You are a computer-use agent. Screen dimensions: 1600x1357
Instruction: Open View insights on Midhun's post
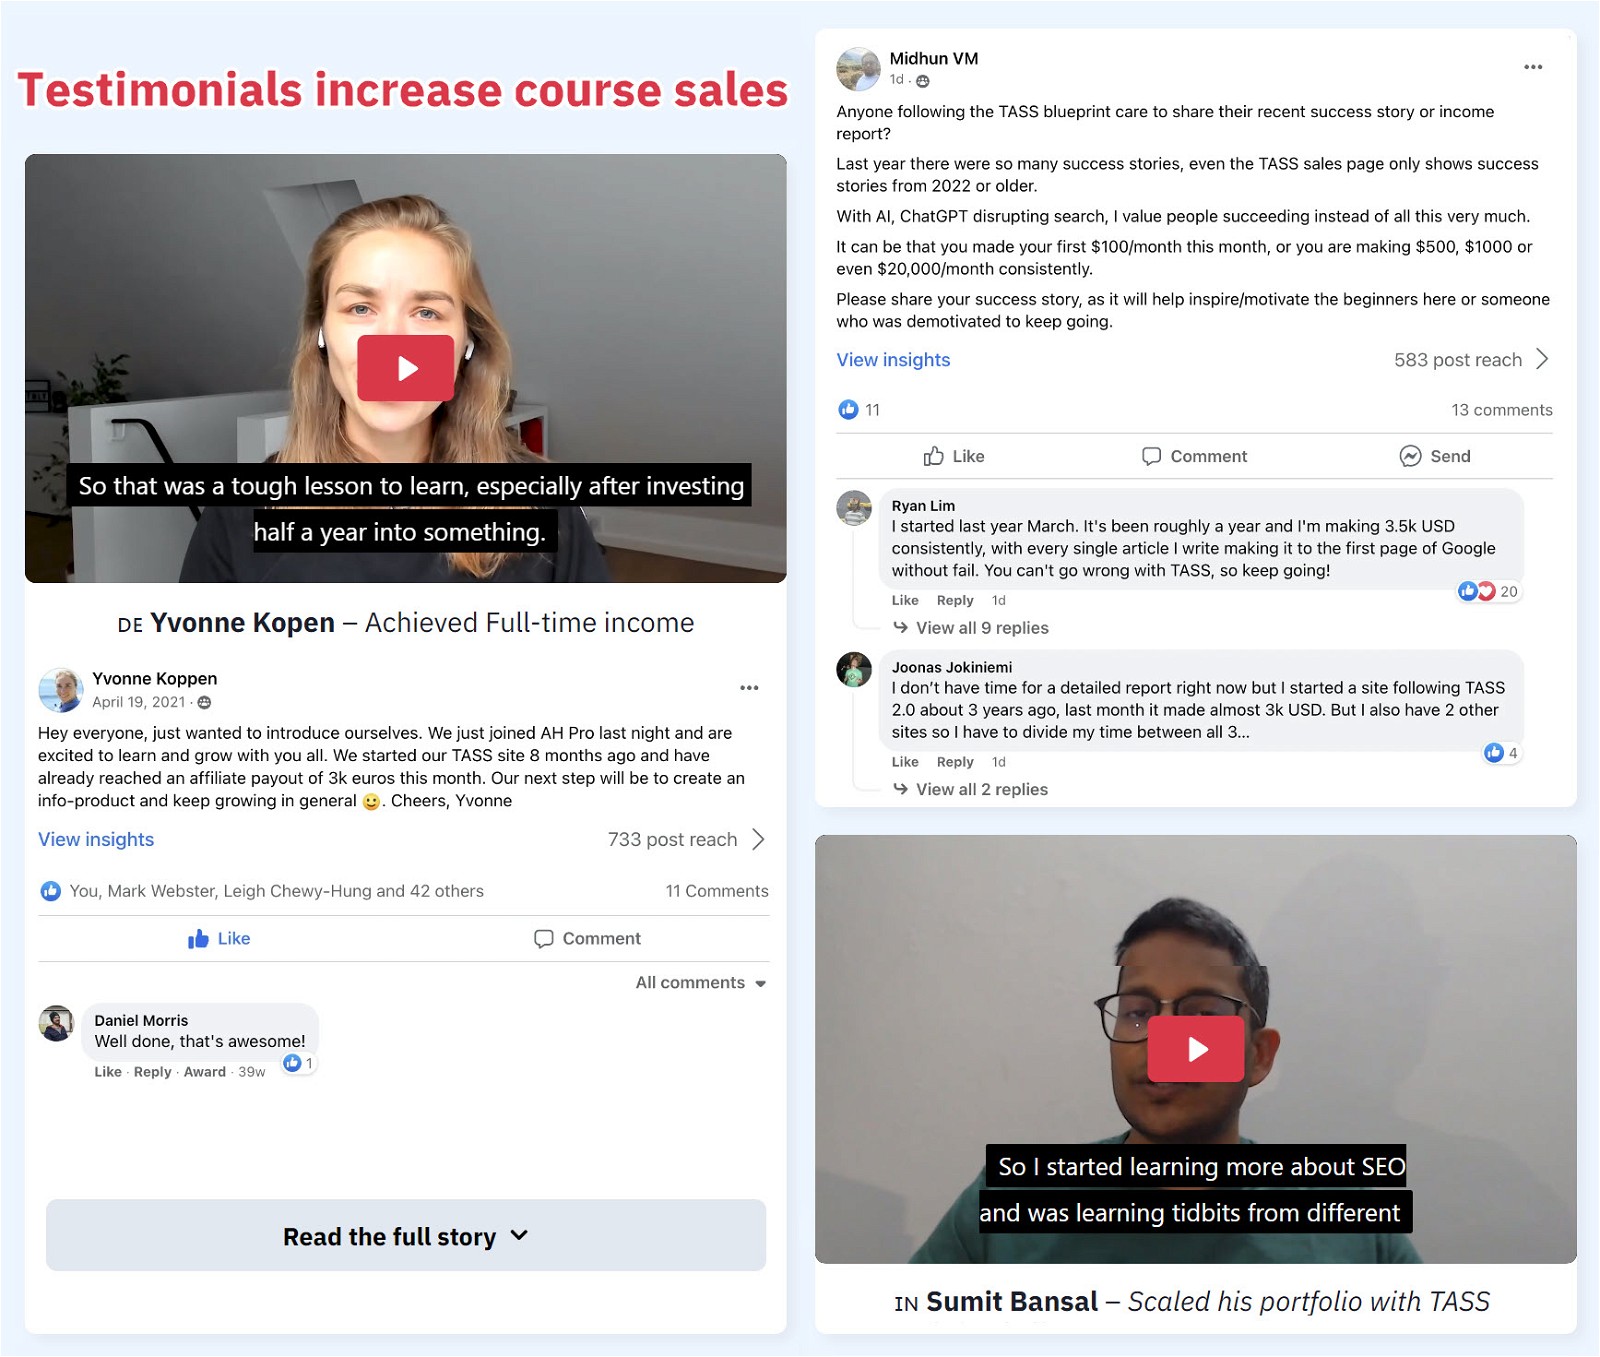coord(893,360)
